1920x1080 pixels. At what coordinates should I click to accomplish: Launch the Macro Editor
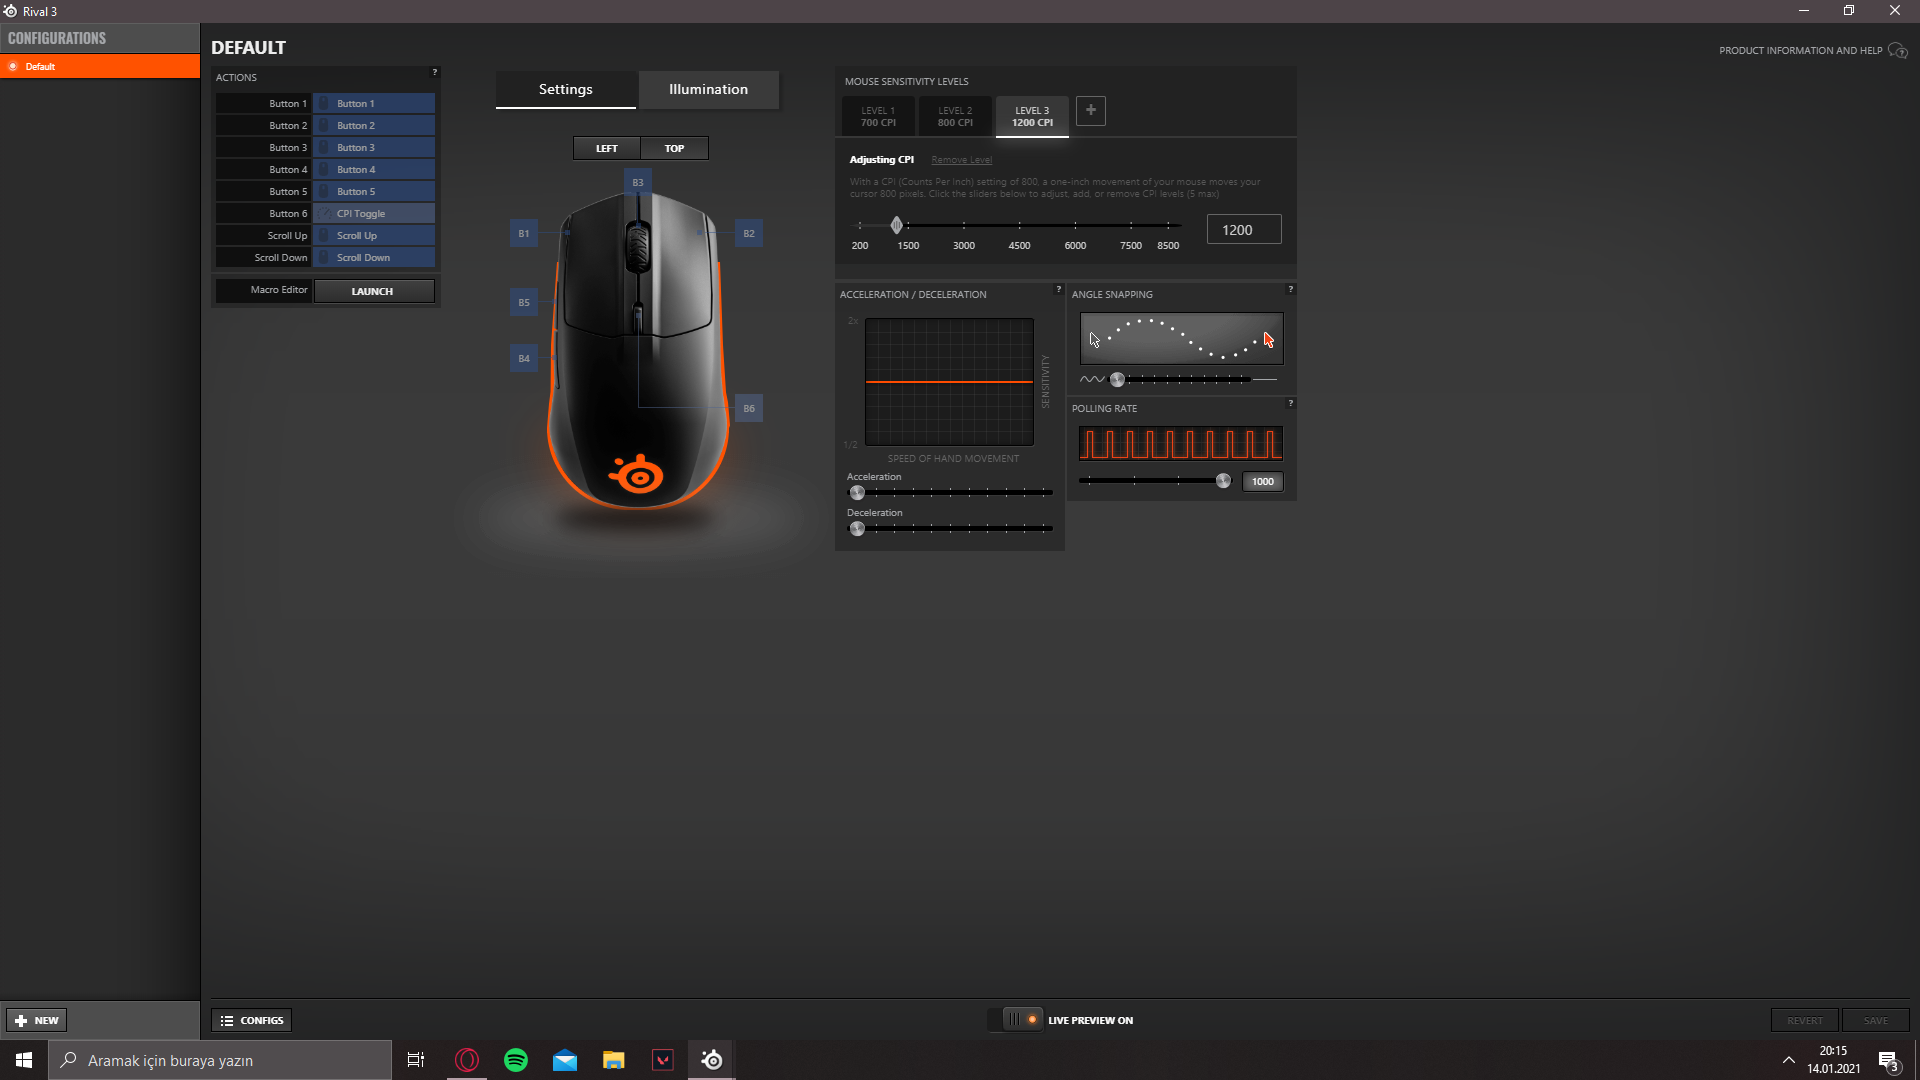(373, 291)
